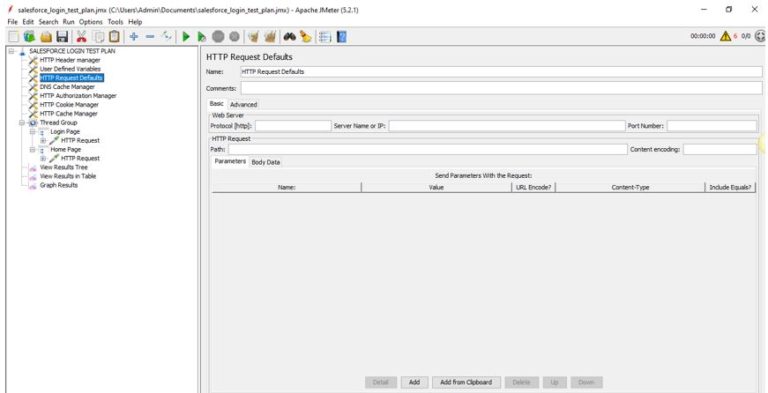Click the Down button
Image resolution: width=768 pixels, height=393 pixels.
[586, 382]
